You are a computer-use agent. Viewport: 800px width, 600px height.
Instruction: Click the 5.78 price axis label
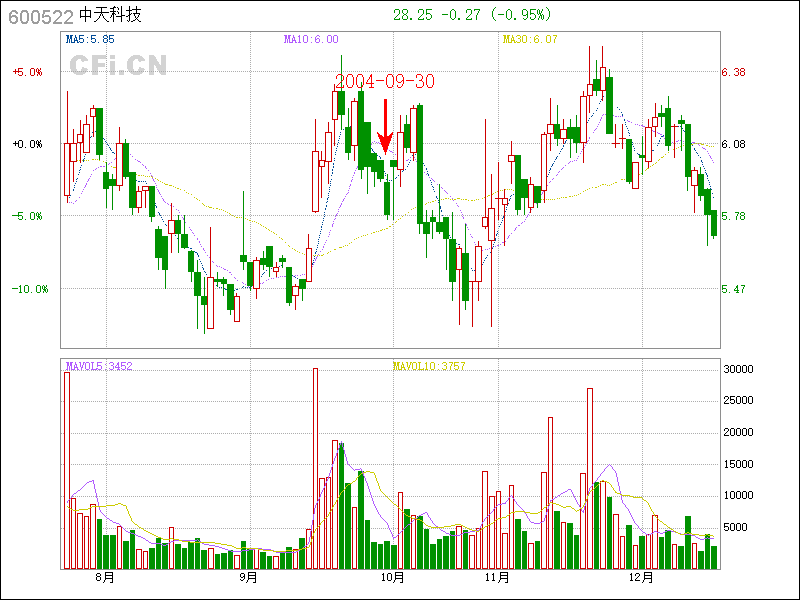(733, 216)
